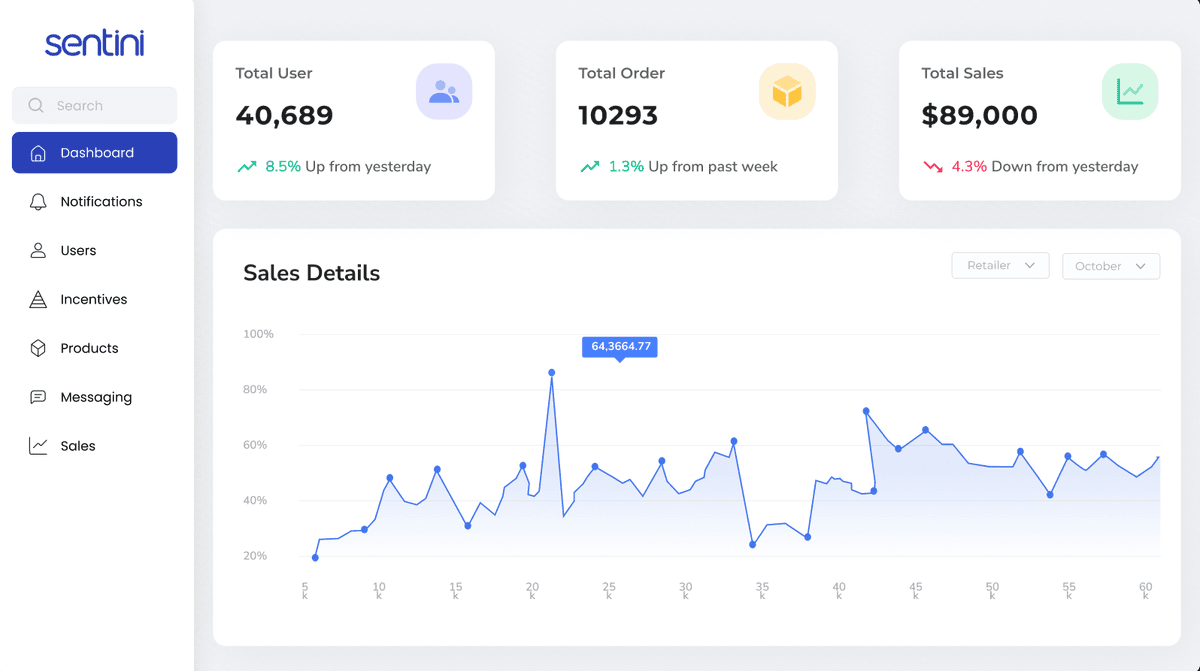Image resolution: width=1200 pixels, height=671 pixels.
Task: Click the Total Sales green chart icon
Action: tap(1130, 92)
